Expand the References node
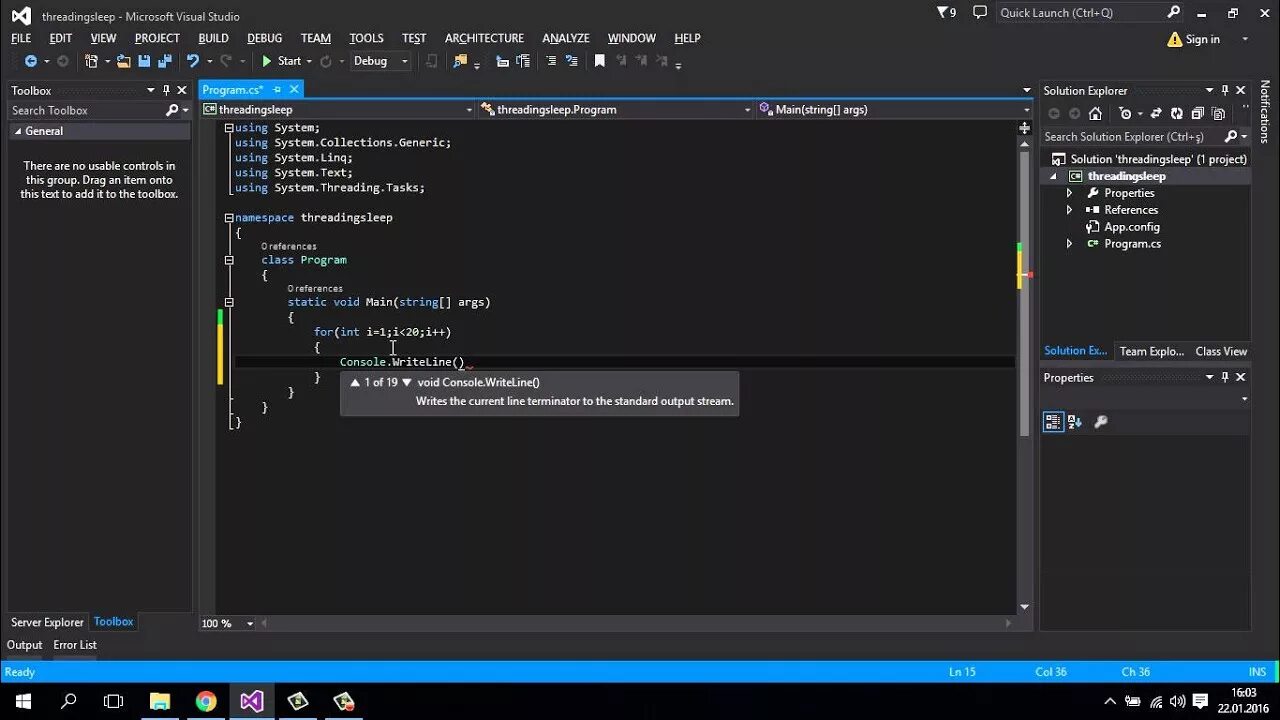 click(x=1069, y=210)
